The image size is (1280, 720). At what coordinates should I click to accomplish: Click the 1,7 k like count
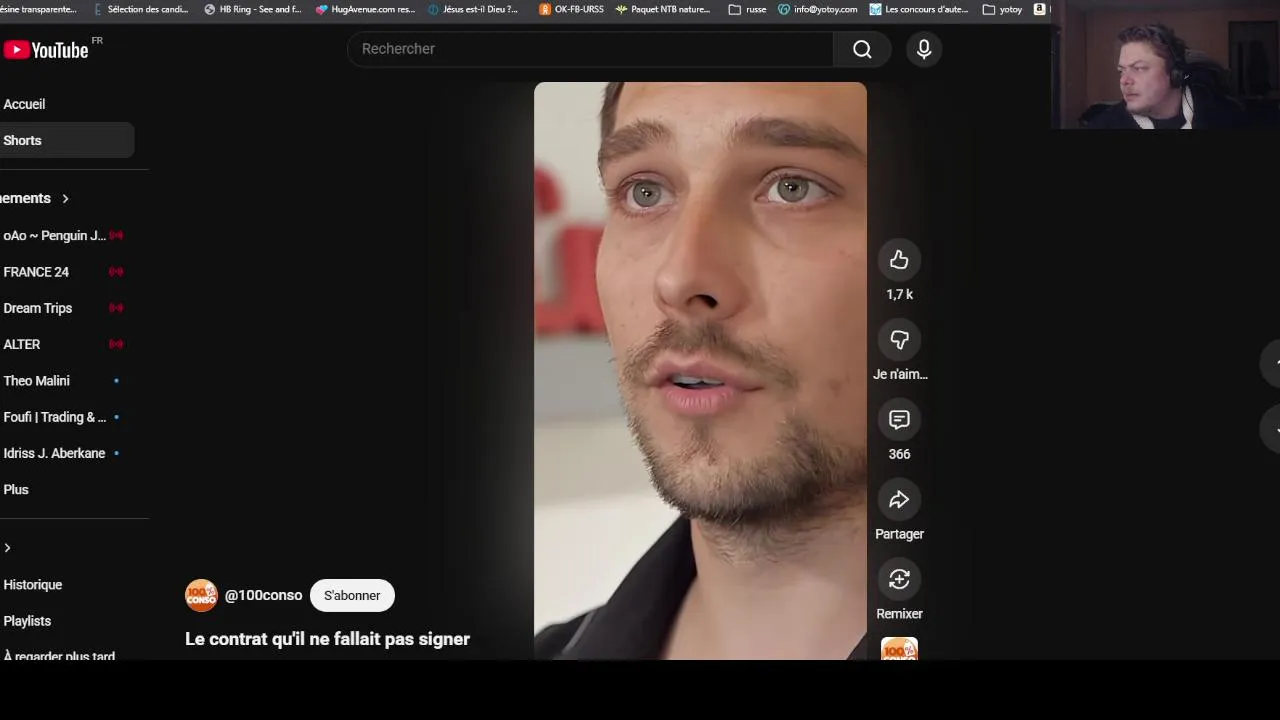click(x=899, y=295)
